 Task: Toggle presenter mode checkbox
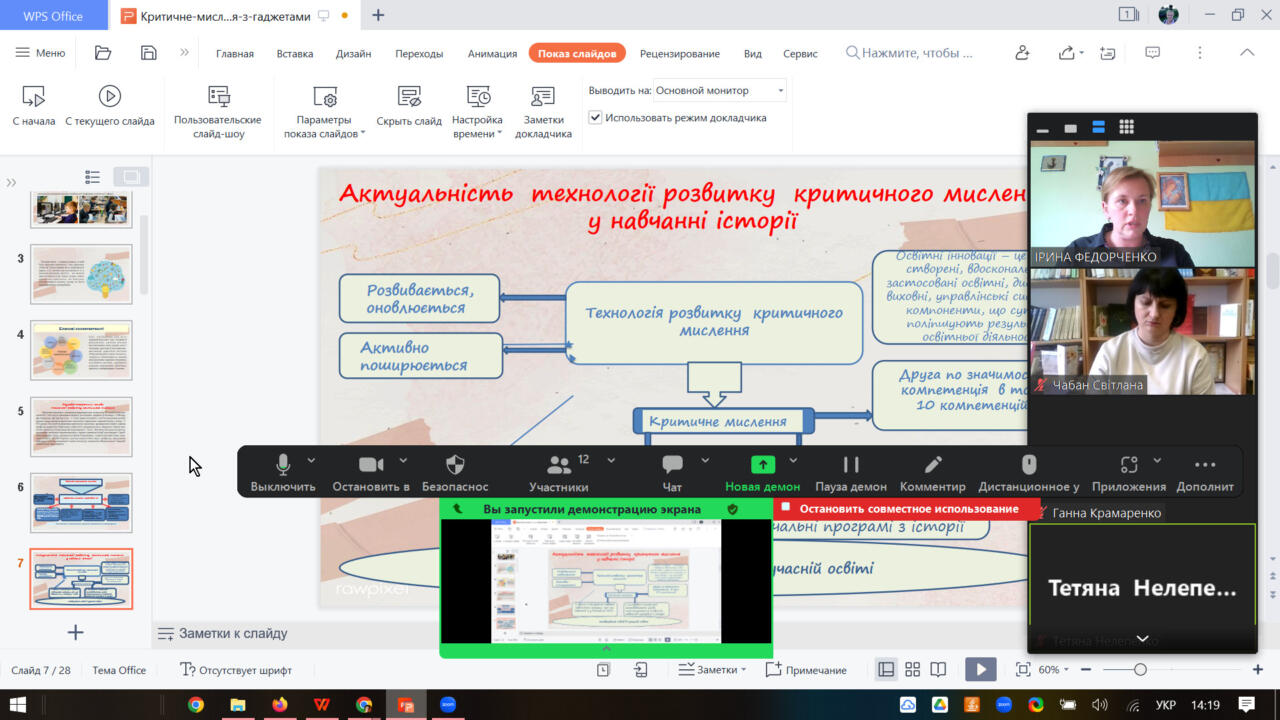coord(596,118)
